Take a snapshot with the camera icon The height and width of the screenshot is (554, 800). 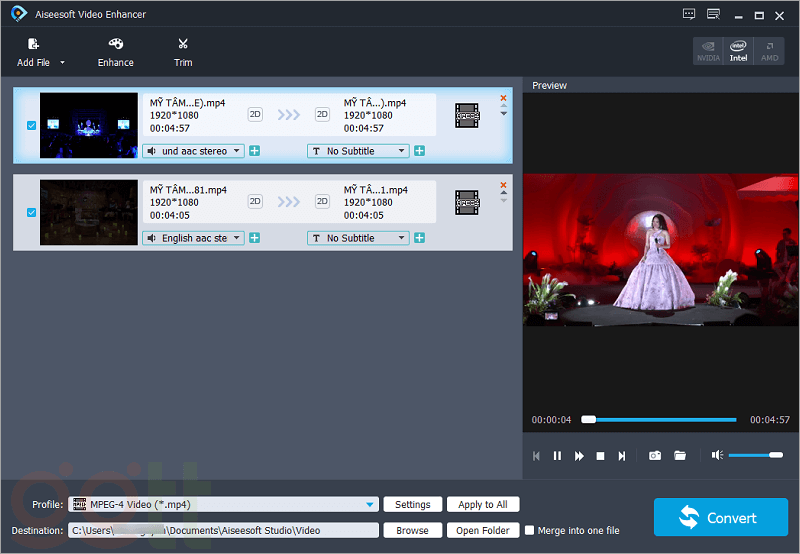655,456
